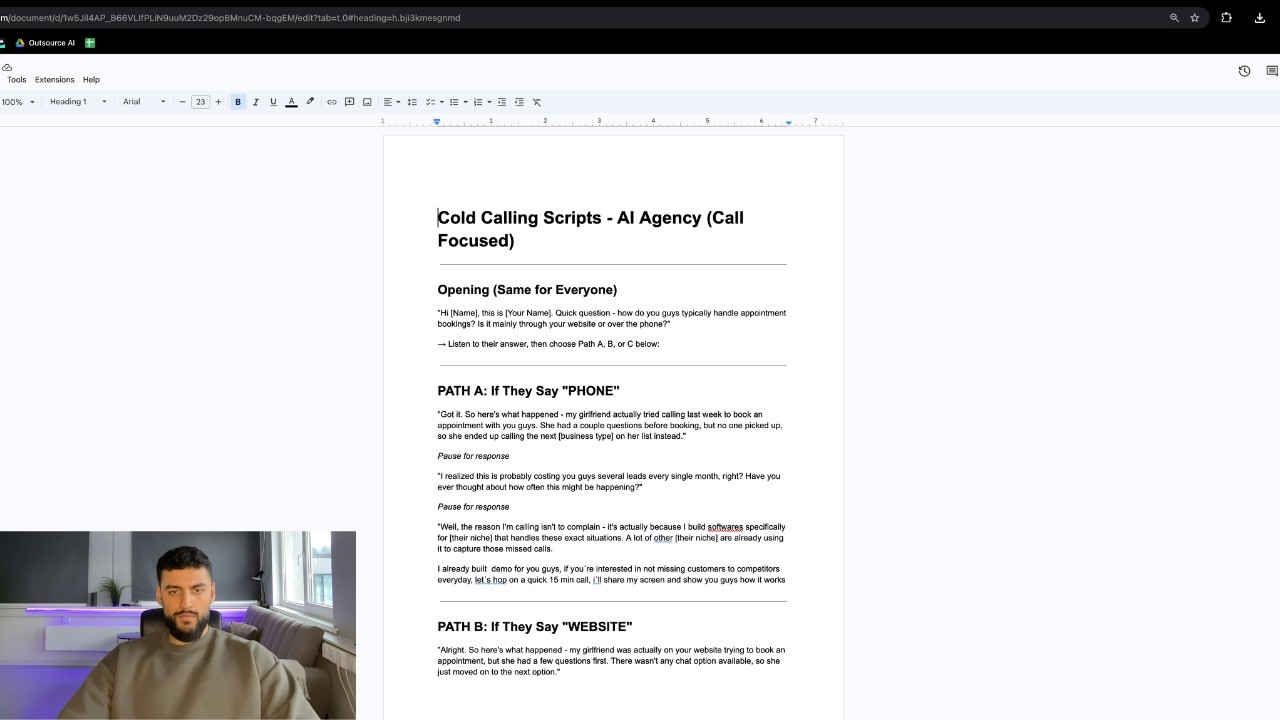
Task: Click the checklist icon
Action: pyautogui.click(x=431, y=102)
